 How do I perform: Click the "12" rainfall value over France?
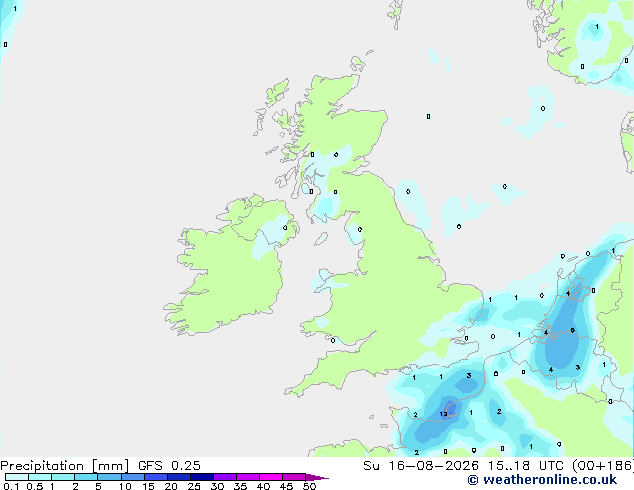444,414
